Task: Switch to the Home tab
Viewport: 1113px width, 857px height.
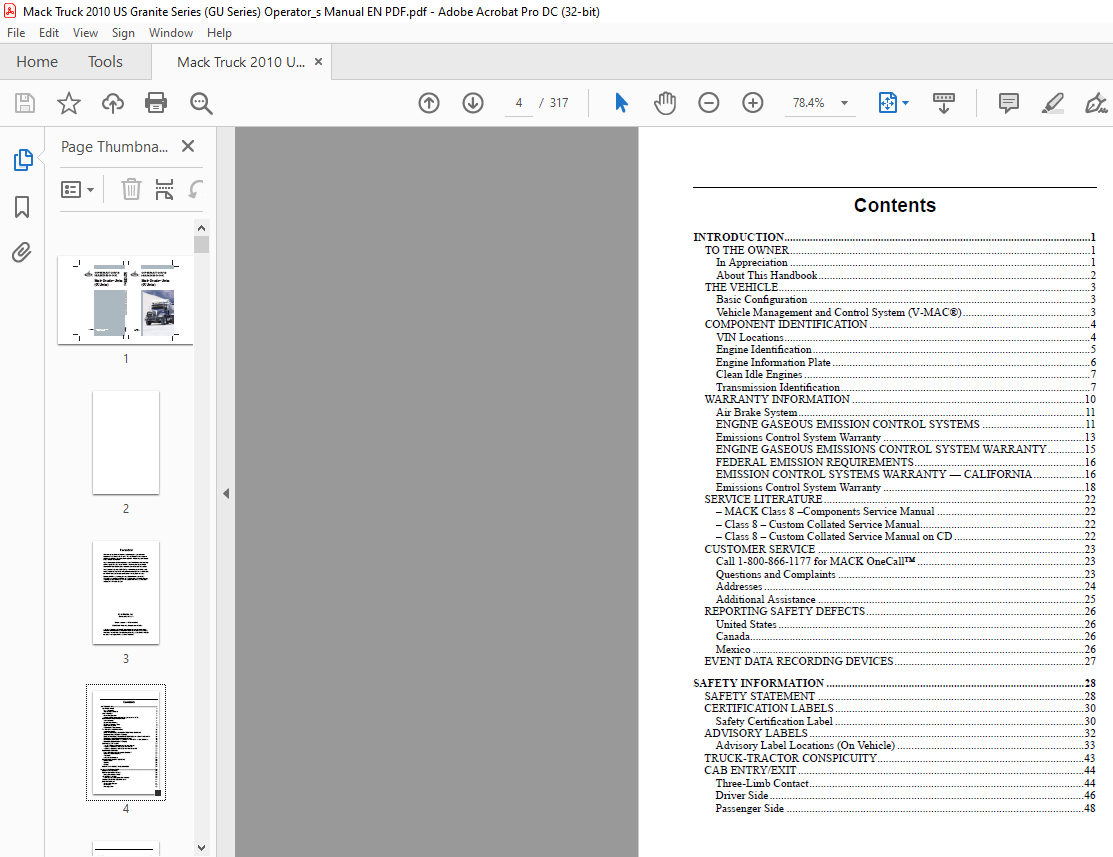Action: 37,62
